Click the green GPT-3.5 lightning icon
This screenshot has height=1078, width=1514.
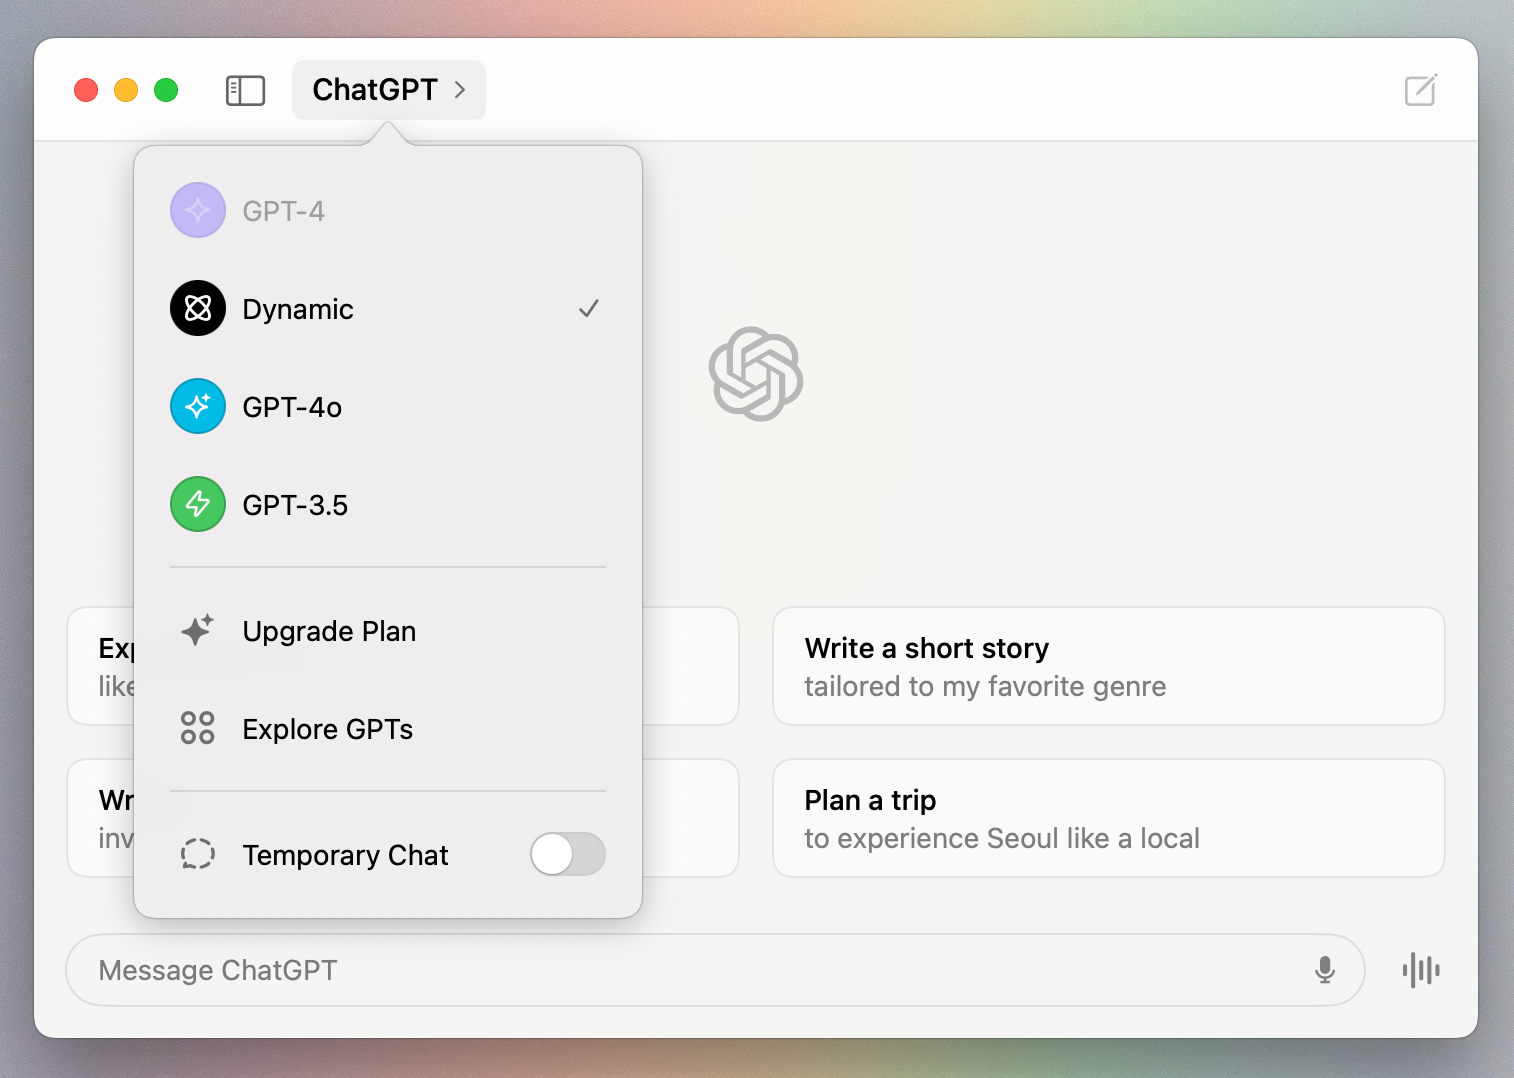[x=198, y=504]
